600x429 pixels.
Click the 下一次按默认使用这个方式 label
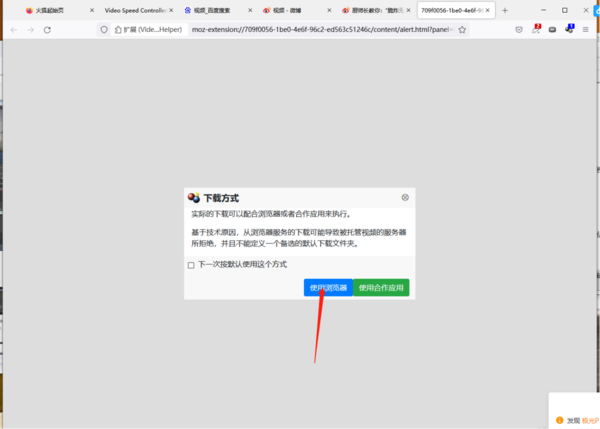coord(242,264)
